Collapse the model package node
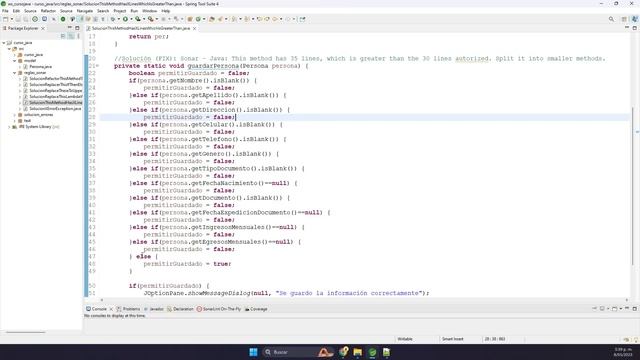The width and height of the screenshot is (640, 360). (15, 60)
